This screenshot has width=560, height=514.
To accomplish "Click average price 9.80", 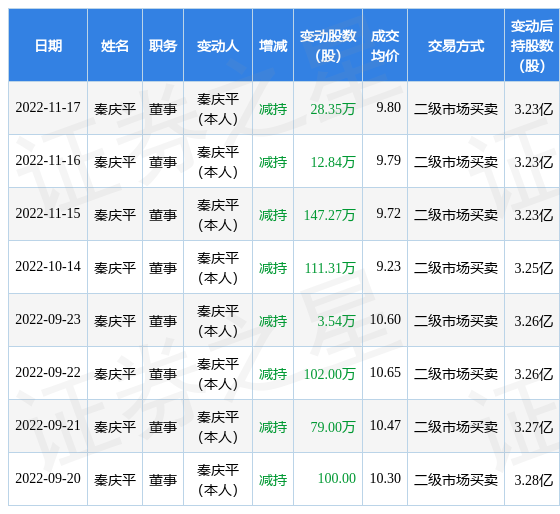I will [x=389, y=108].
